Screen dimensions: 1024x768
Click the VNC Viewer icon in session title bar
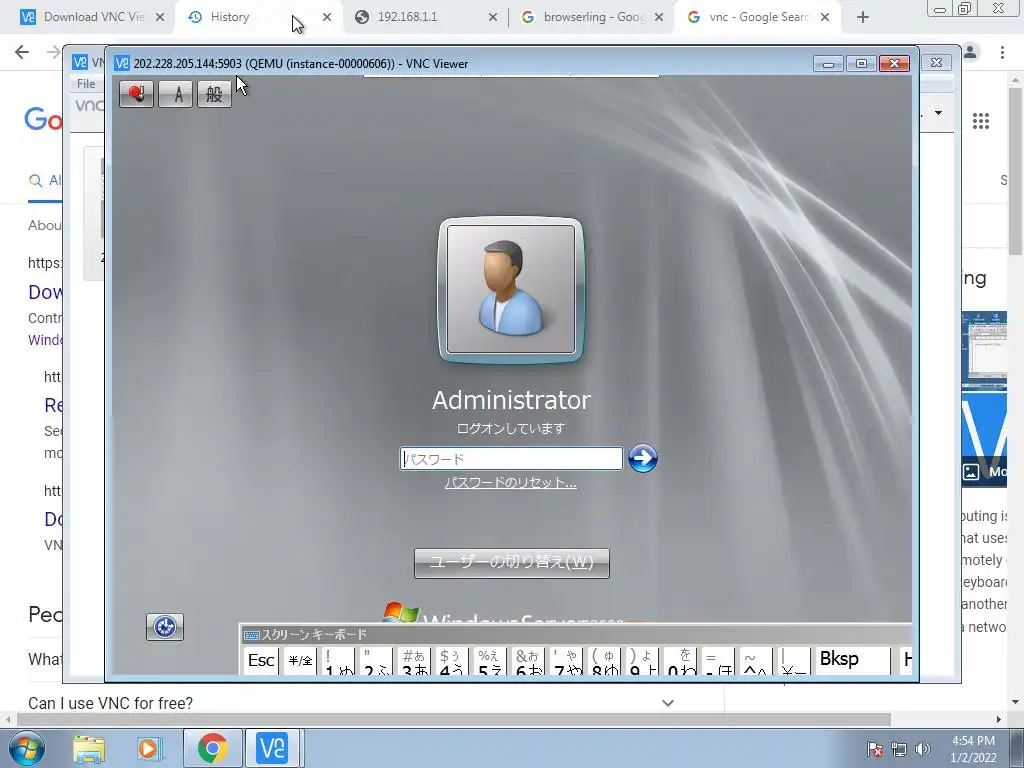click(x=121, y=63)
